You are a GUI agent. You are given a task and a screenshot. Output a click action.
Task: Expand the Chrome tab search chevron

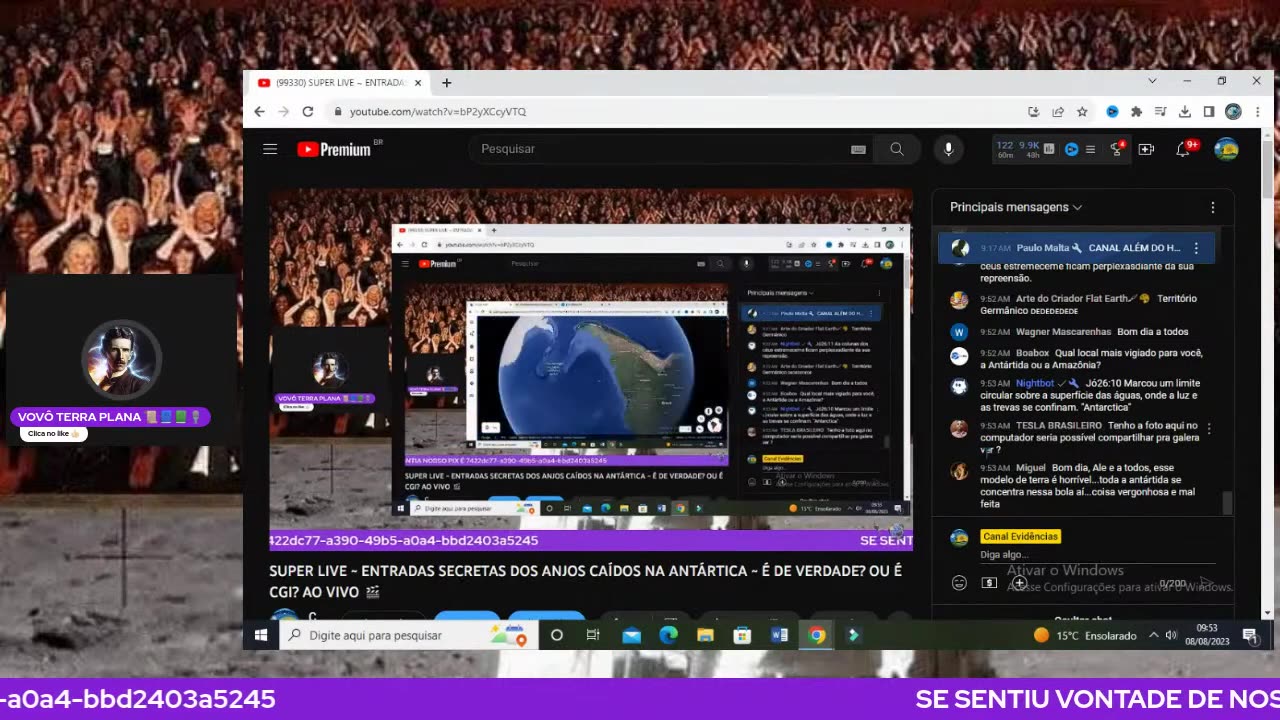click(1152, 81)
